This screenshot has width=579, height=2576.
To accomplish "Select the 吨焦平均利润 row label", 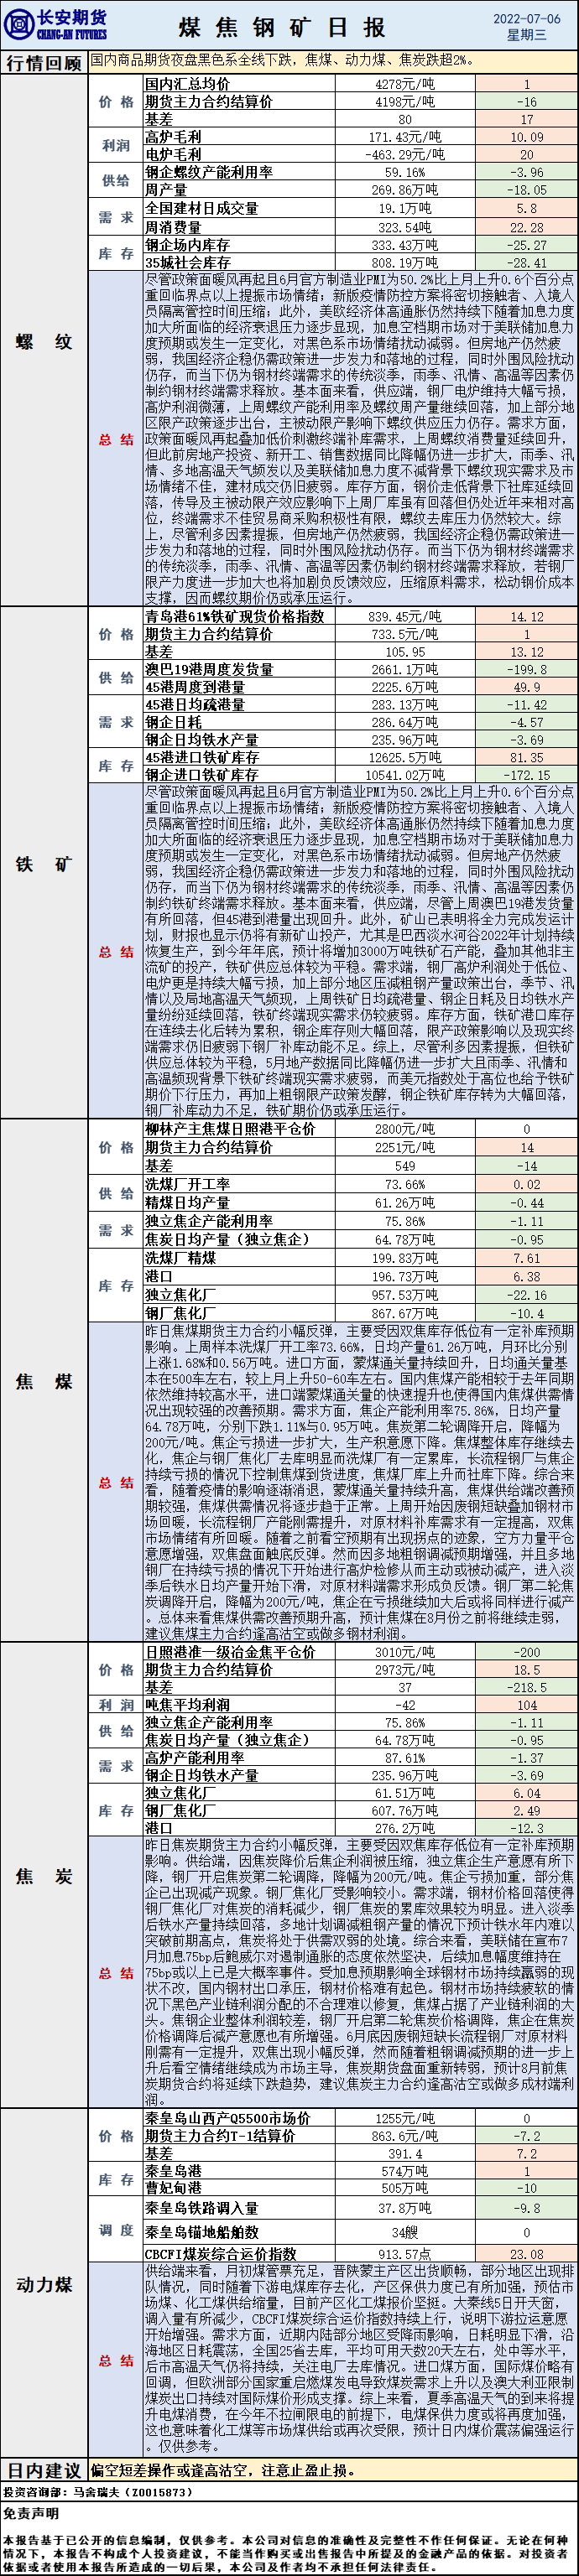I will click(x=187, y=1705).
